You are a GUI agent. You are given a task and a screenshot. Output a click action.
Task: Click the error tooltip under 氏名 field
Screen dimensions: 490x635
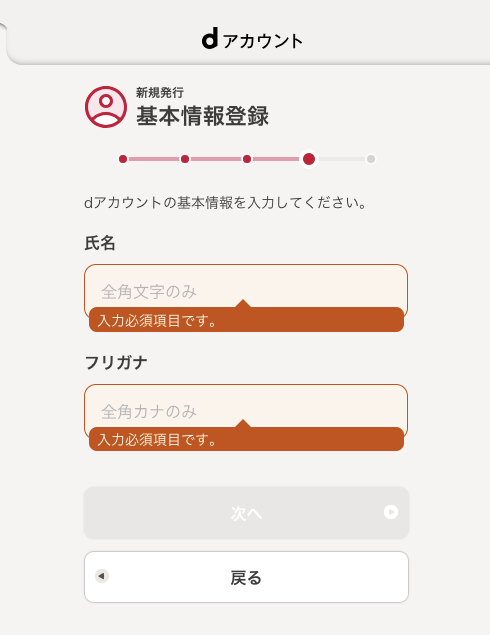coord(246,320)
